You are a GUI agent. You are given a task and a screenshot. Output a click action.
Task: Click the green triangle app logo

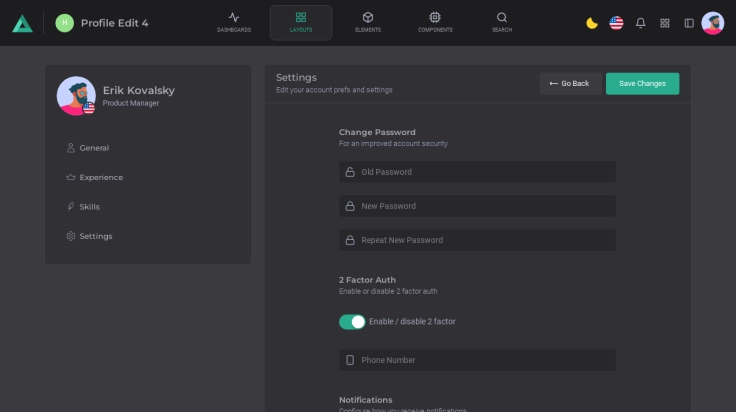[x=22, y=23]
